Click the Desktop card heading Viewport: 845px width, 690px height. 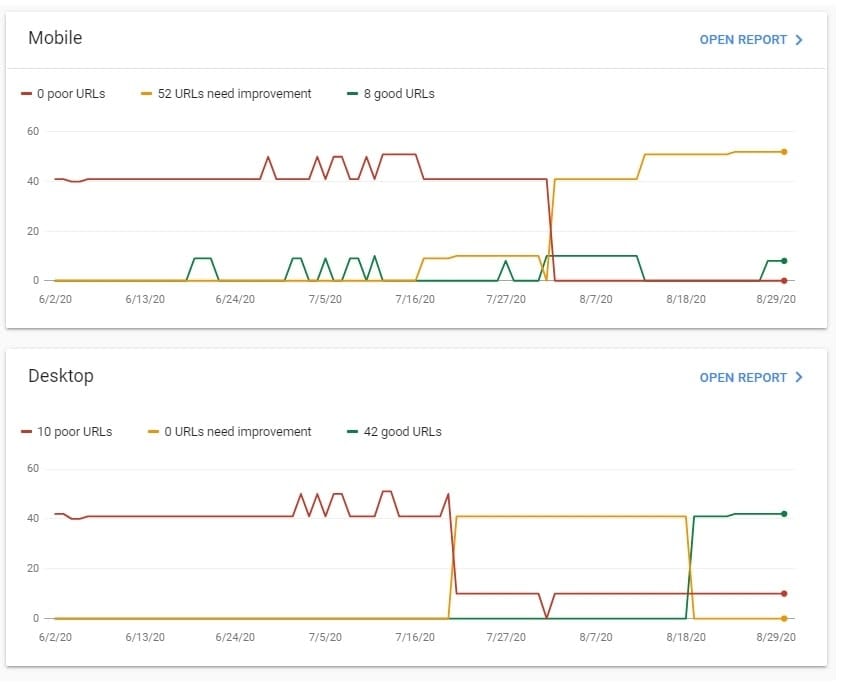click(61, 376)
